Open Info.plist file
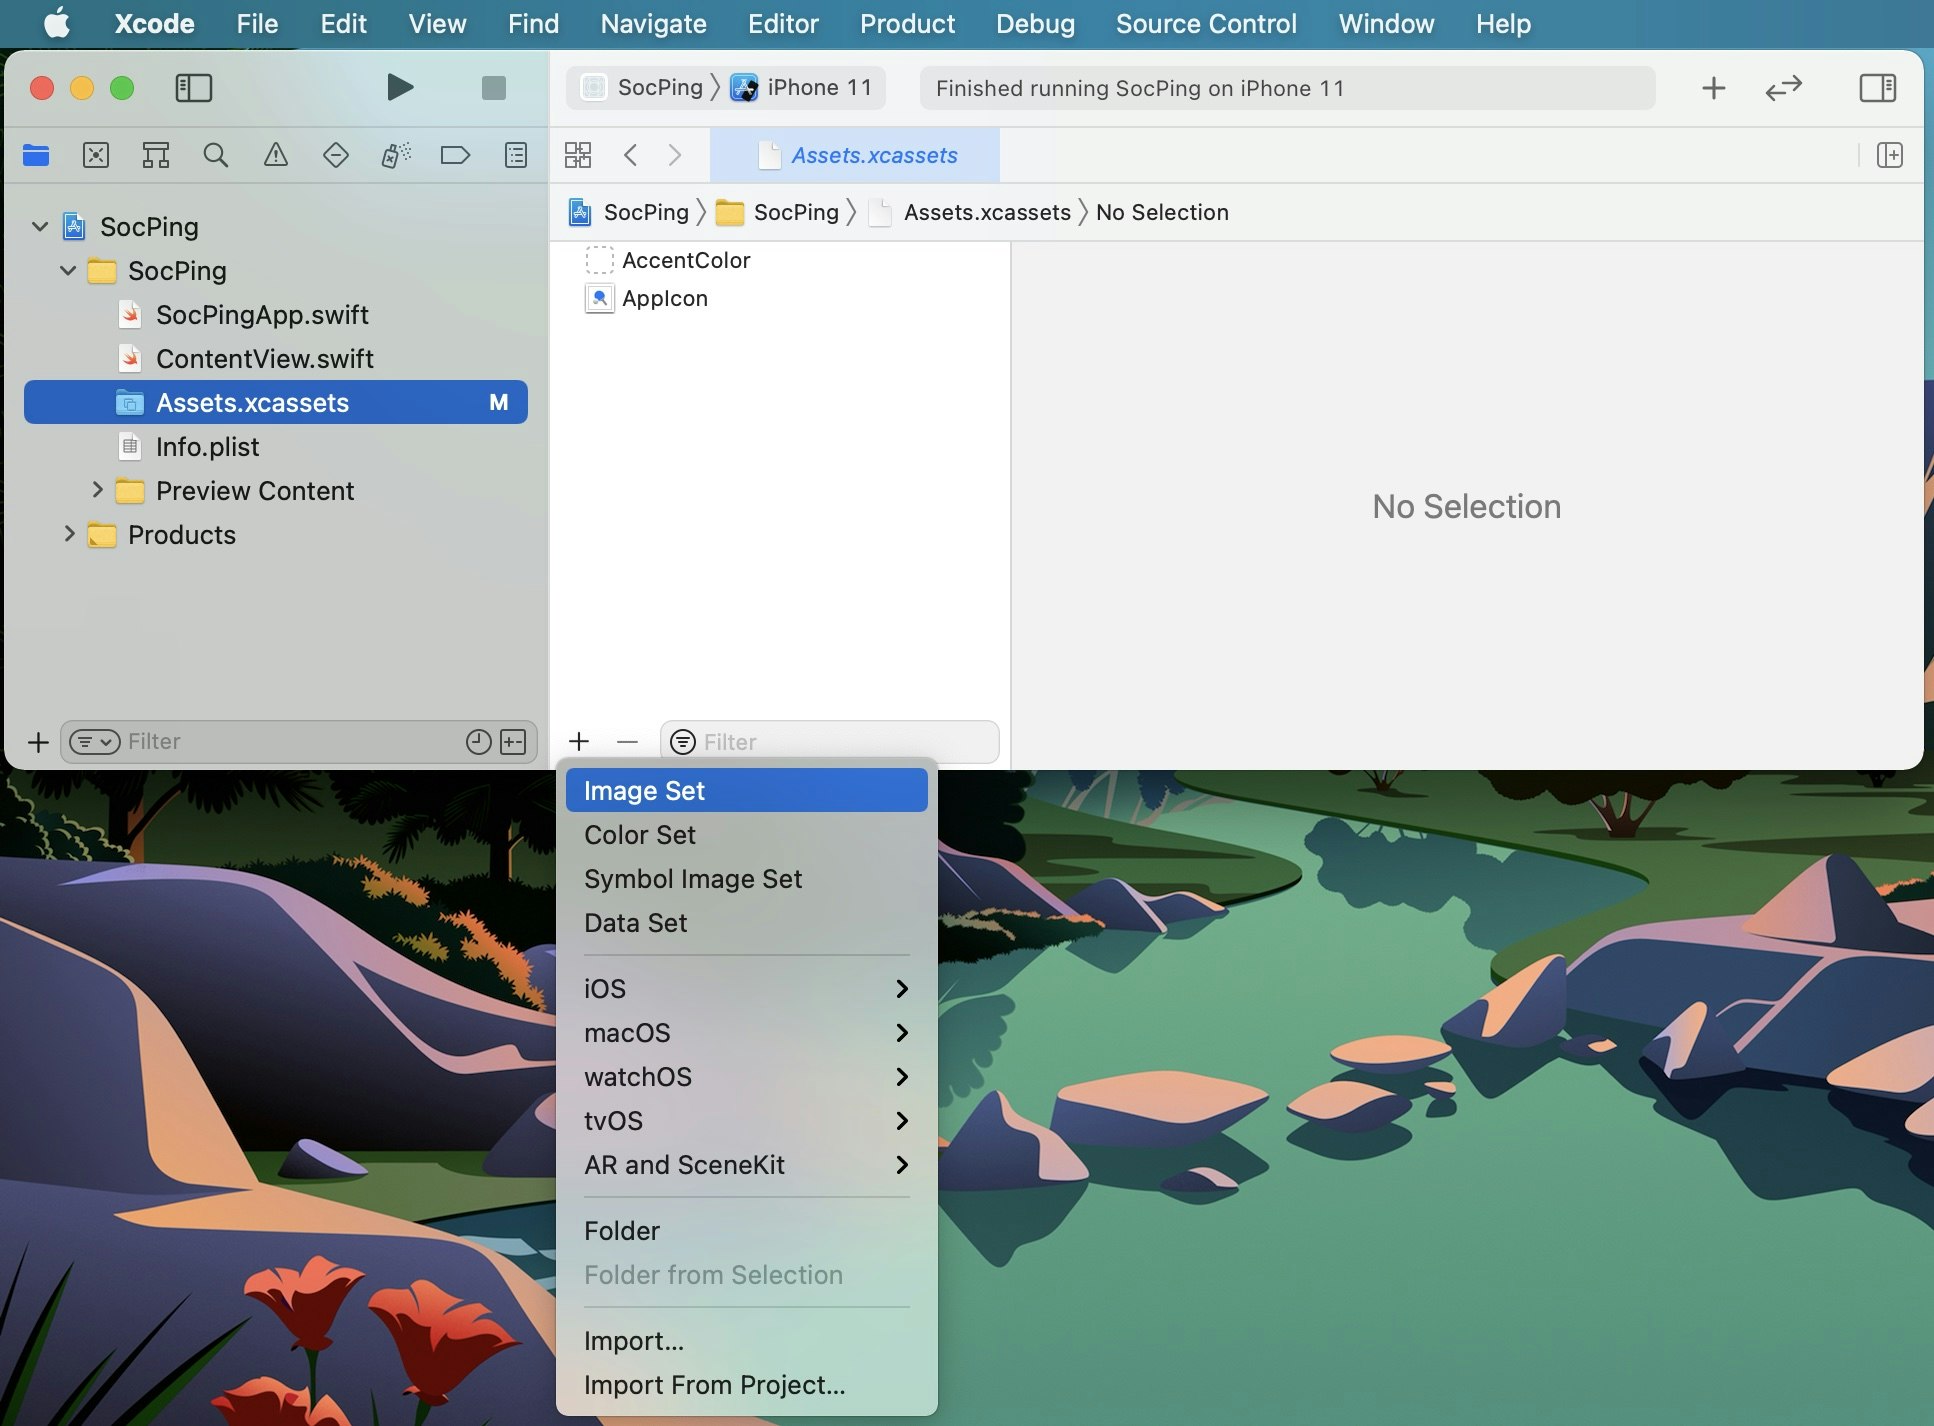Viewport: 1934px width, 1426px height. tap(207, 447)
